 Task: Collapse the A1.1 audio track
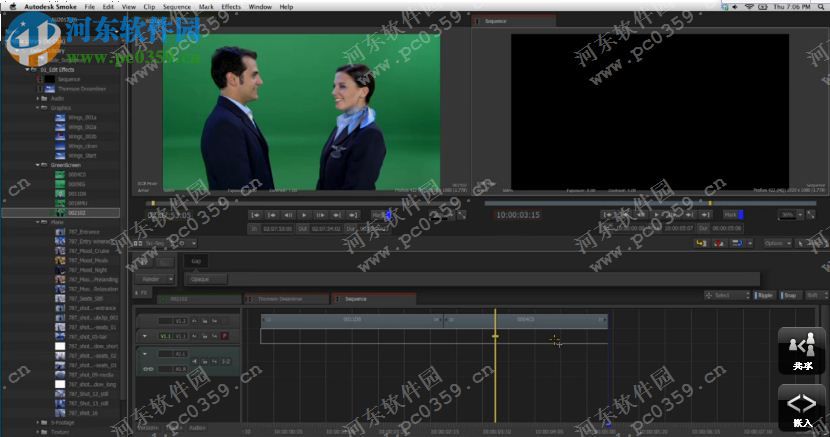145,353
